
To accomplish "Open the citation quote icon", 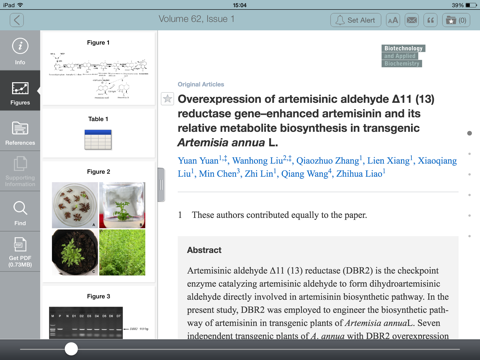I will tap(430, 20).
